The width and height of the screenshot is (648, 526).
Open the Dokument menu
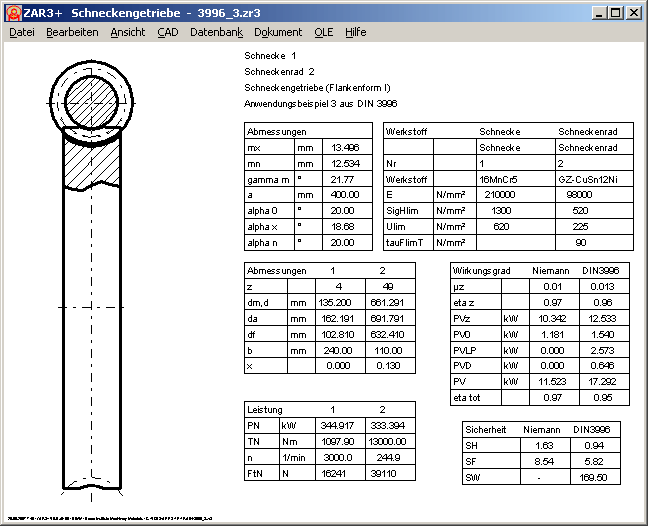click(x=278, y=32)
